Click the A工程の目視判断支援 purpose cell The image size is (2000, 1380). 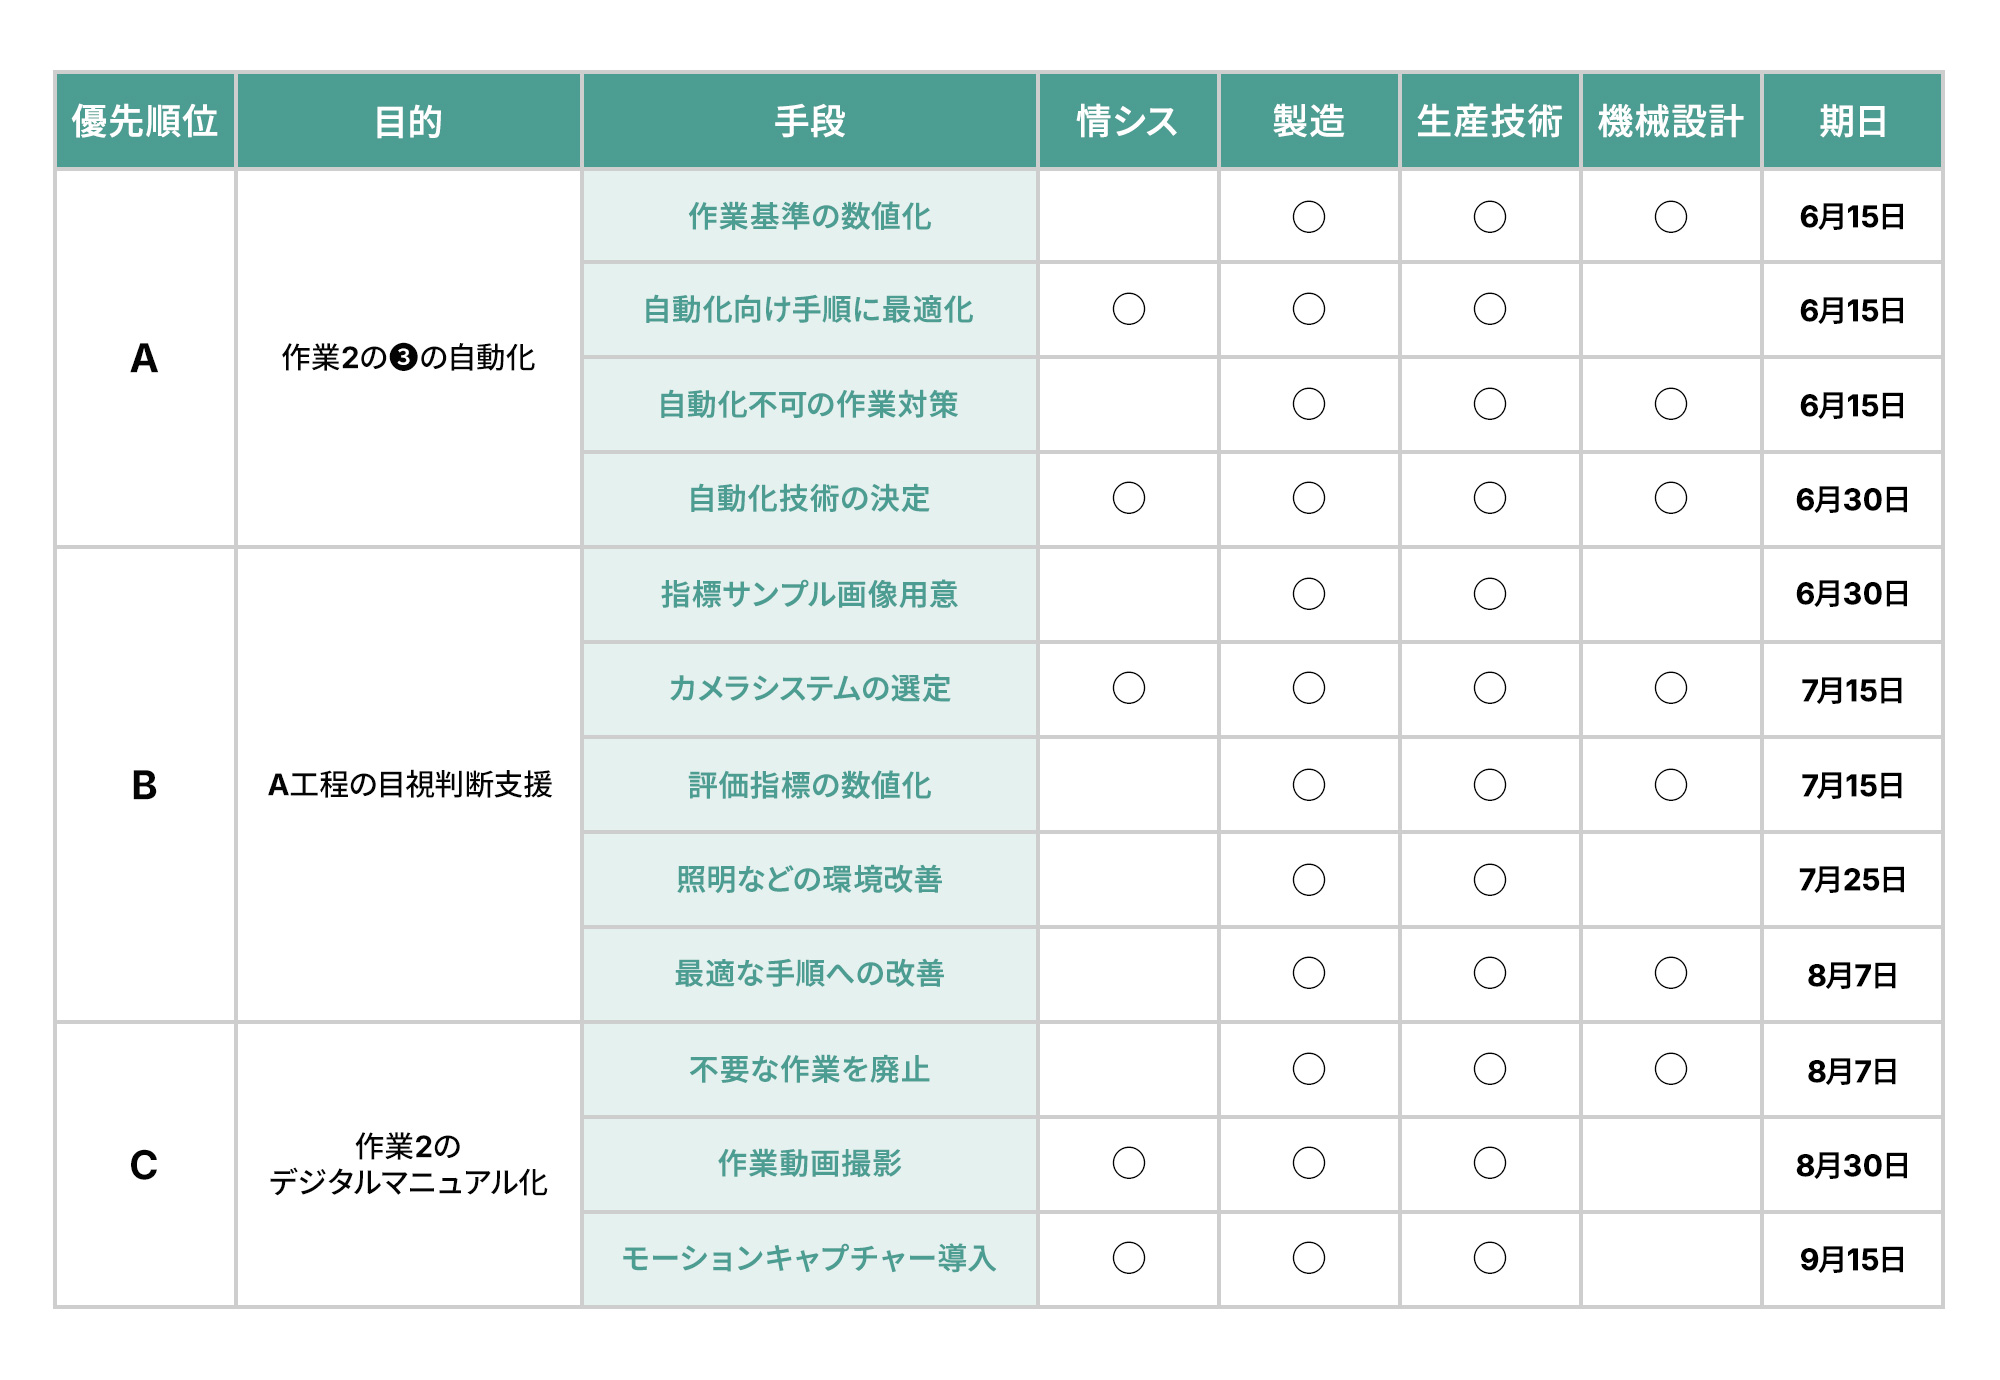coord(409,785)
